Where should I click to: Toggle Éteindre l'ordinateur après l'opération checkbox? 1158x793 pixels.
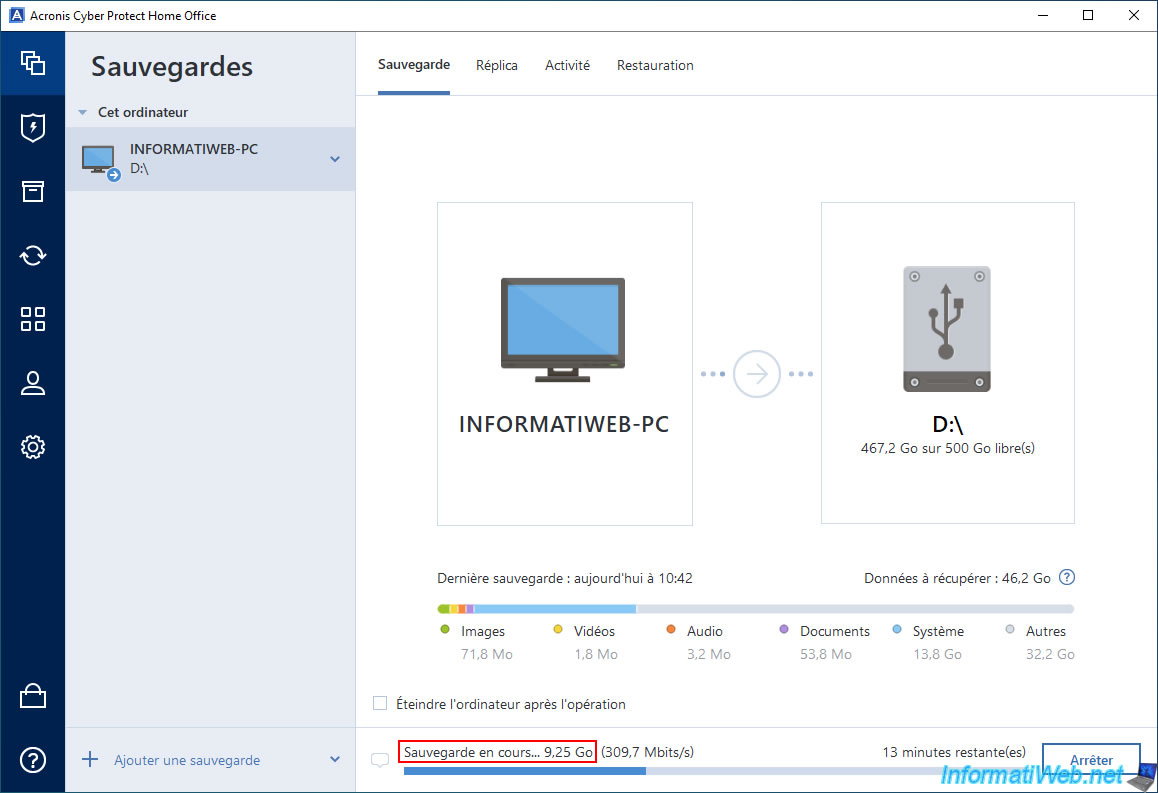(x=380, y=703)
